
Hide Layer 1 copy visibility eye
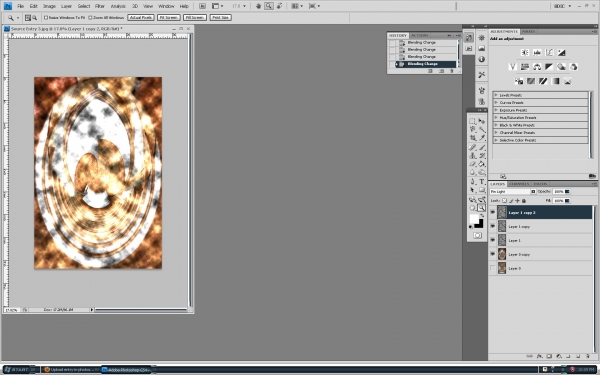[493, 226]
